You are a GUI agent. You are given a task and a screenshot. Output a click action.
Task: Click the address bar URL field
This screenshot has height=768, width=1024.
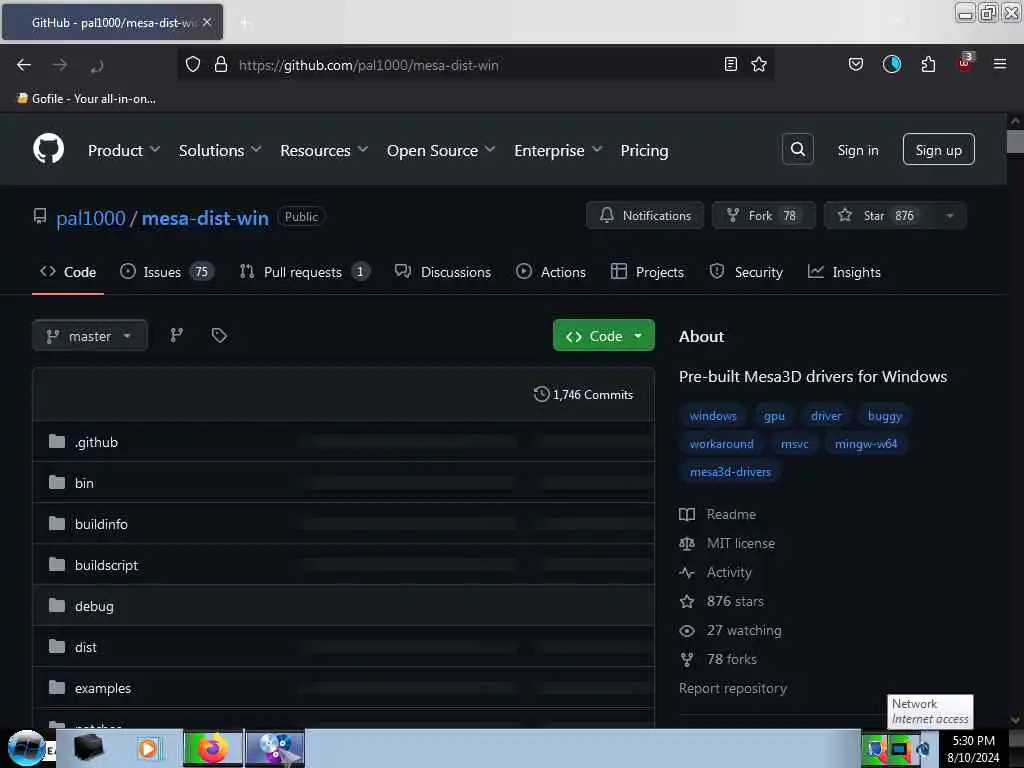[475, 65]
